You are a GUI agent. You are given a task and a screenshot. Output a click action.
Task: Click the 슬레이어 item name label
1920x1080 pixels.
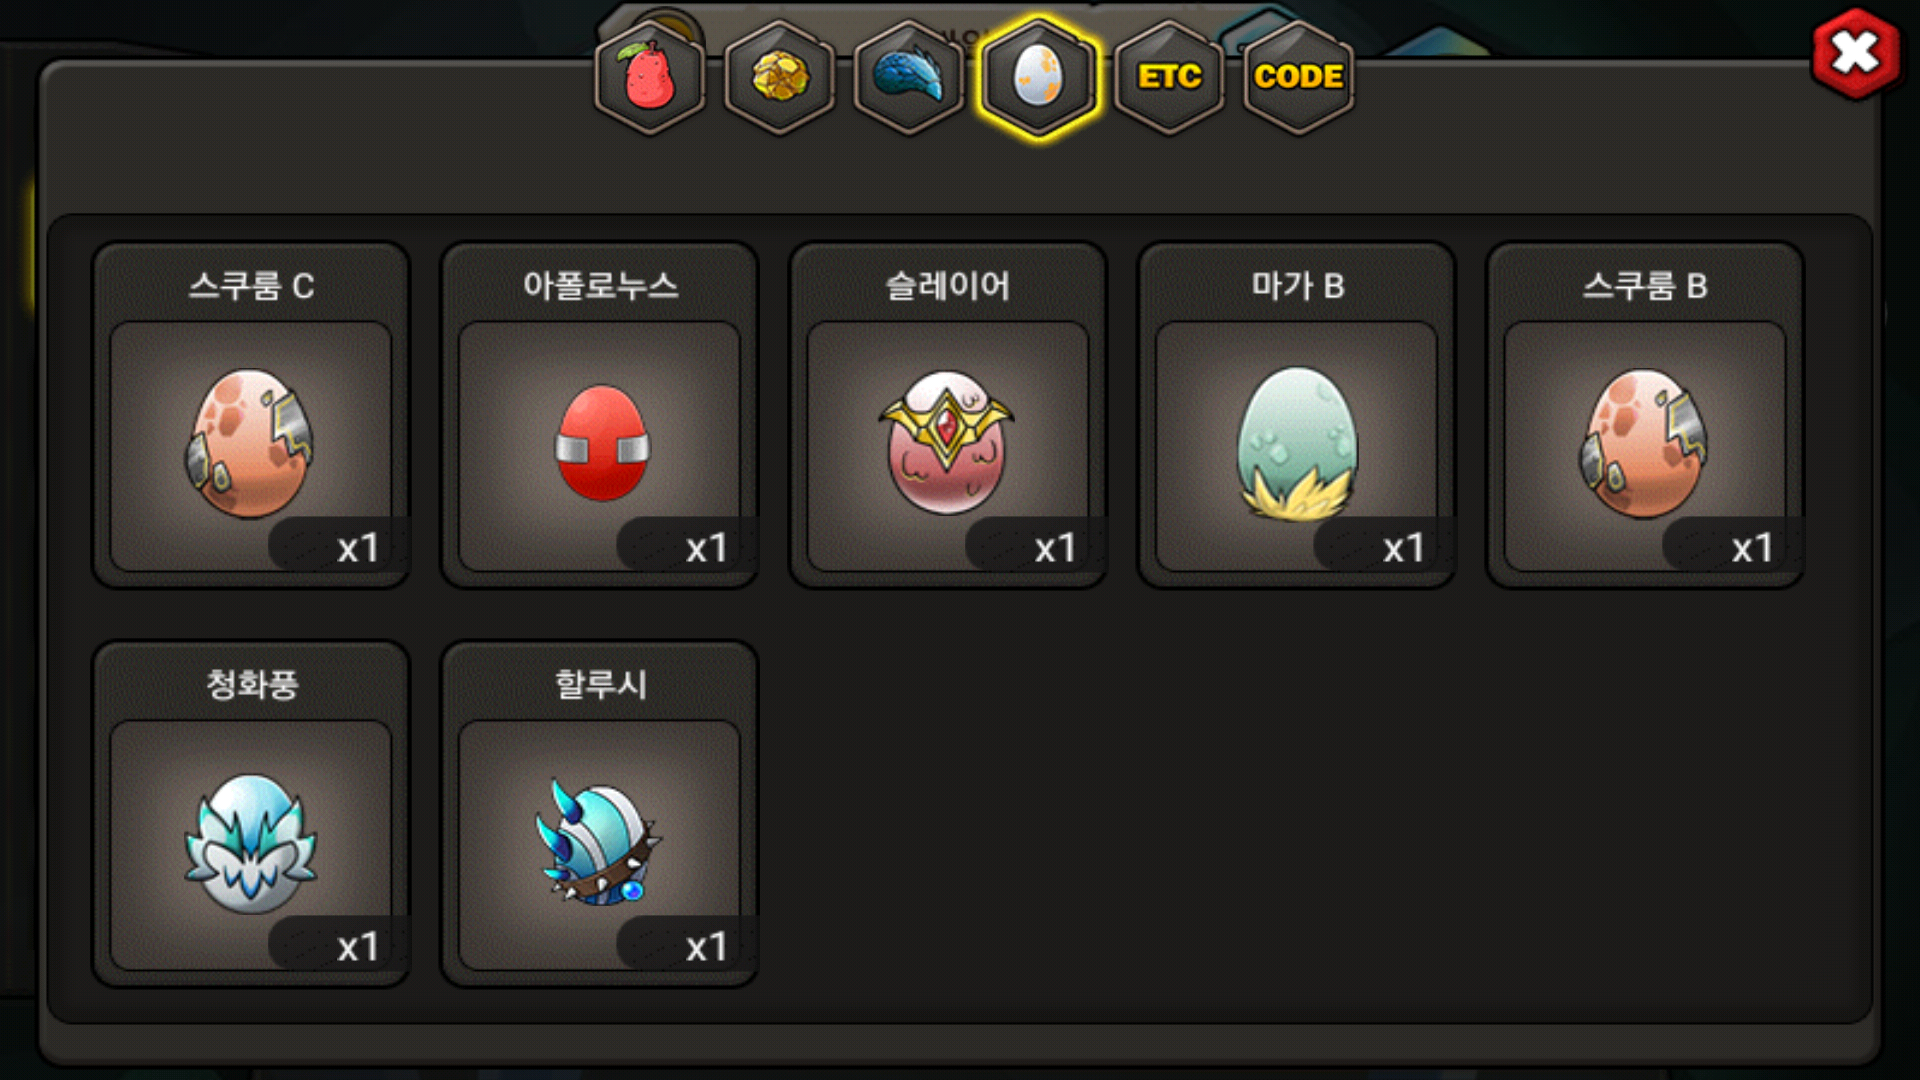coord(948,286)
